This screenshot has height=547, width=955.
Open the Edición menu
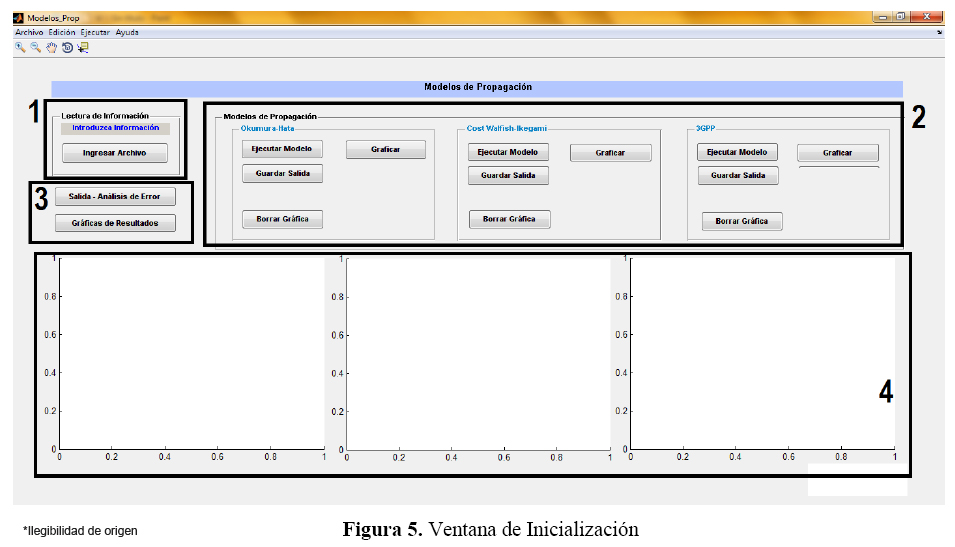click(61, 32)
